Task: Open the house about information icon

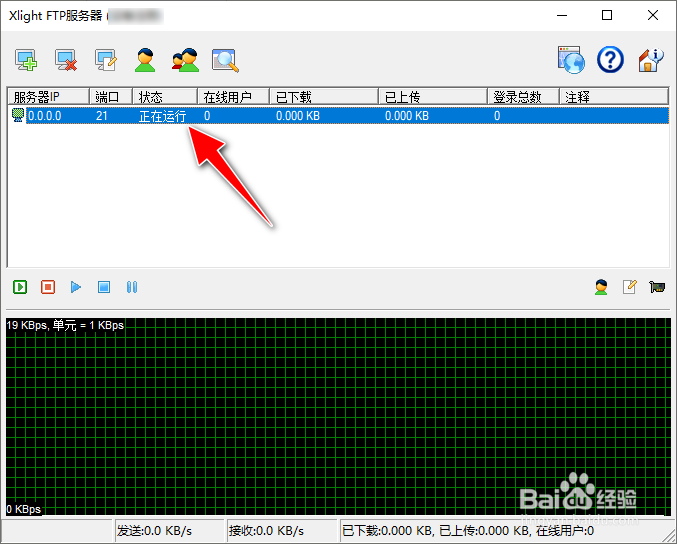Action: pyautogui.click(x=650, y=60)
